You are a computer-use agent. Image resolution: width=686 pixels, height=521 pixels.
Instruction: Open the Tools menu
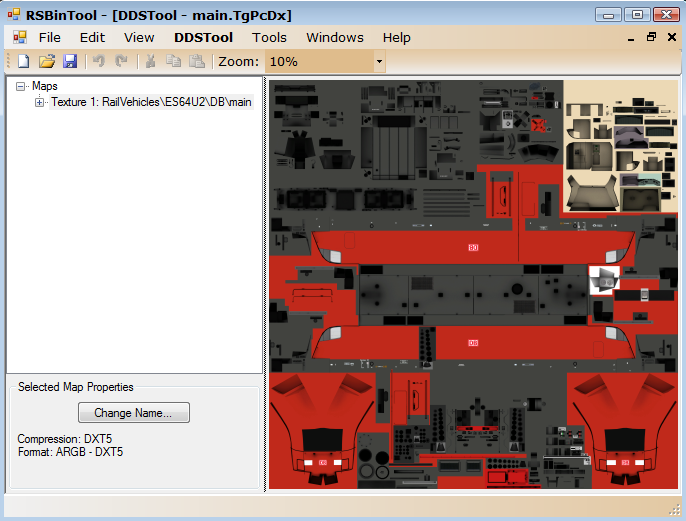pos(269,37)
